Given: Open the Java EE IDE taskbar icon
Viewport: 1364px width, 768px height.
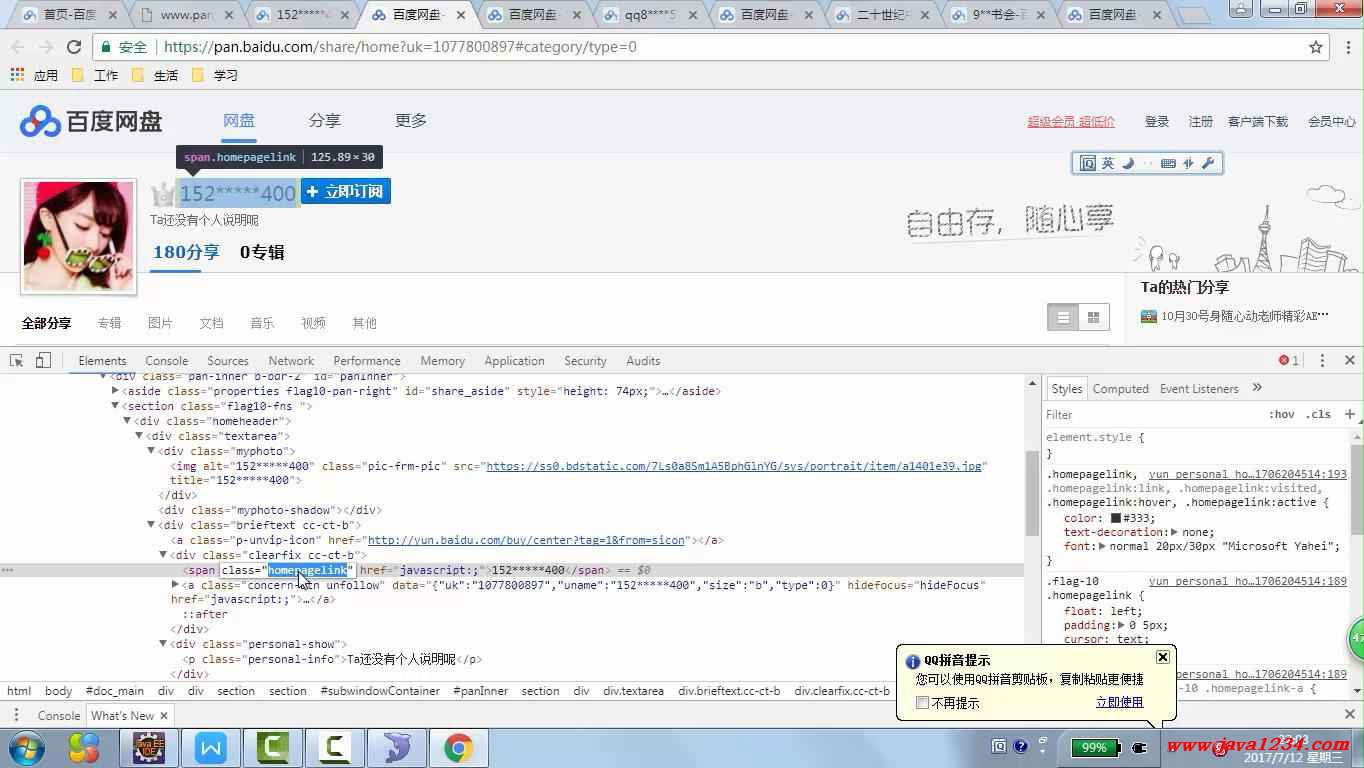Looking at the screenshot, I should pyautogui.click(x=149, y=747).
